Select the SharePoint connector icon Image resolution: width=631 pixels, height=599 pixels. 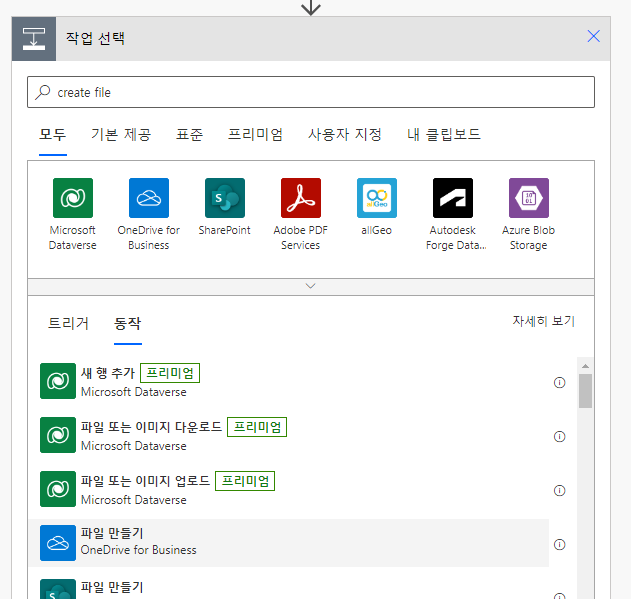click(225, 198)
